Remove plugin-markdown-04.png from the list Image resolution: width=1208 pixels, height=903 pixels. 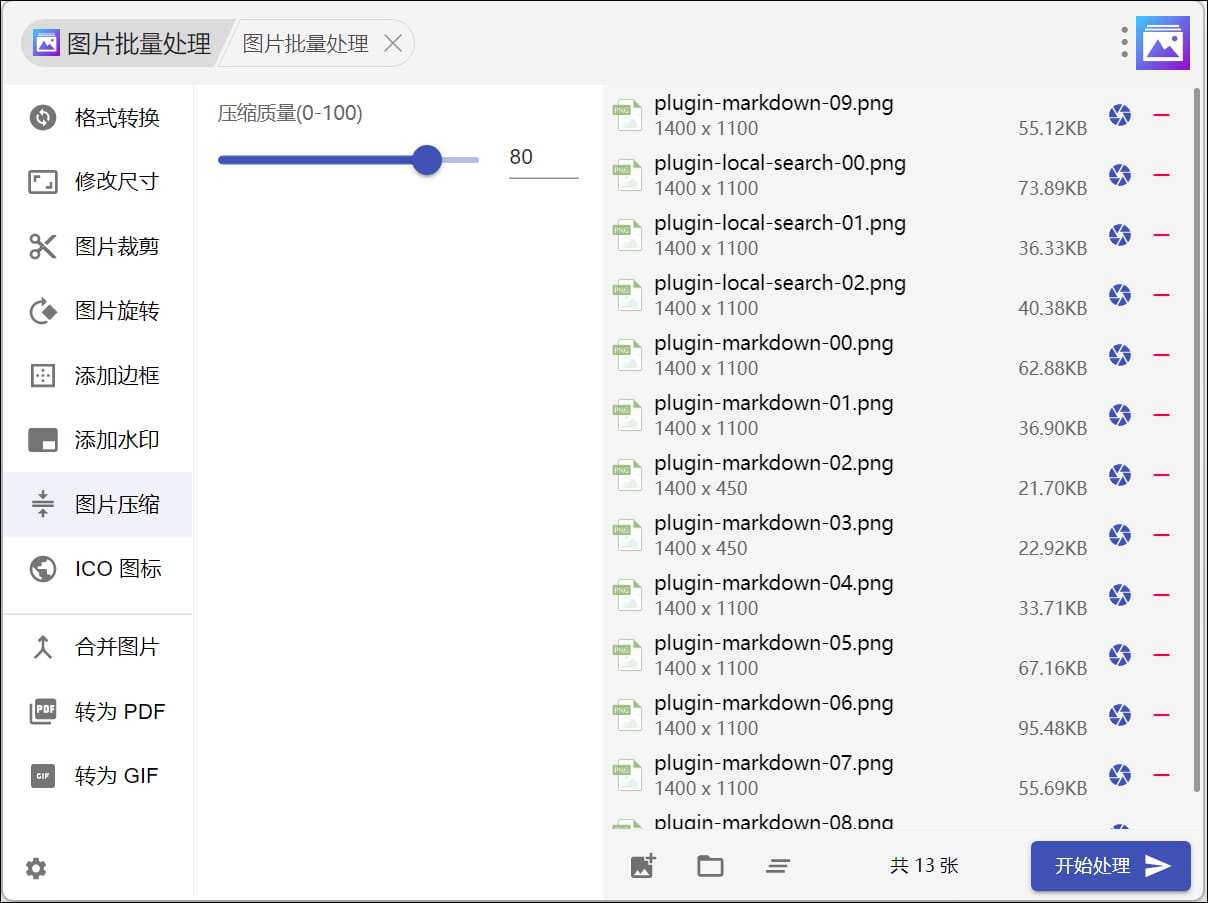1161,595
